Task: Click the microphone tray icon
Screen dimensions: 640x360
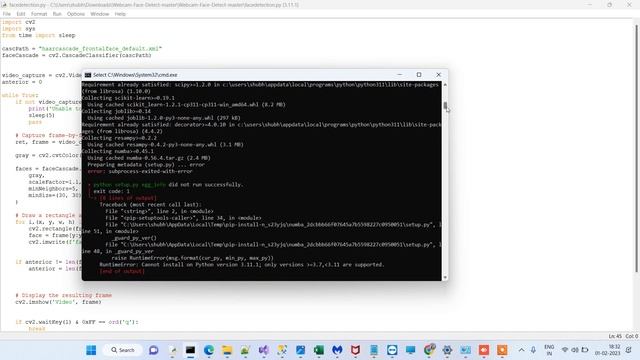Action: (x=533, y=350)
